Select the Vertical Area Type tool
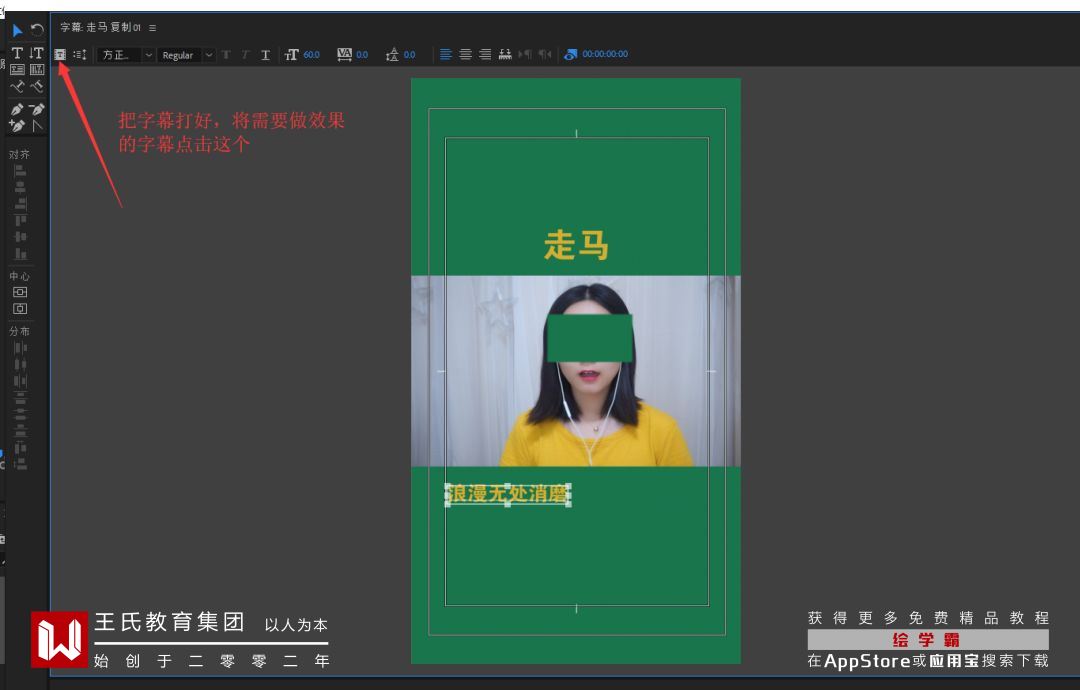This screenshot has height=690, width=1080. [x=37, y=70]
